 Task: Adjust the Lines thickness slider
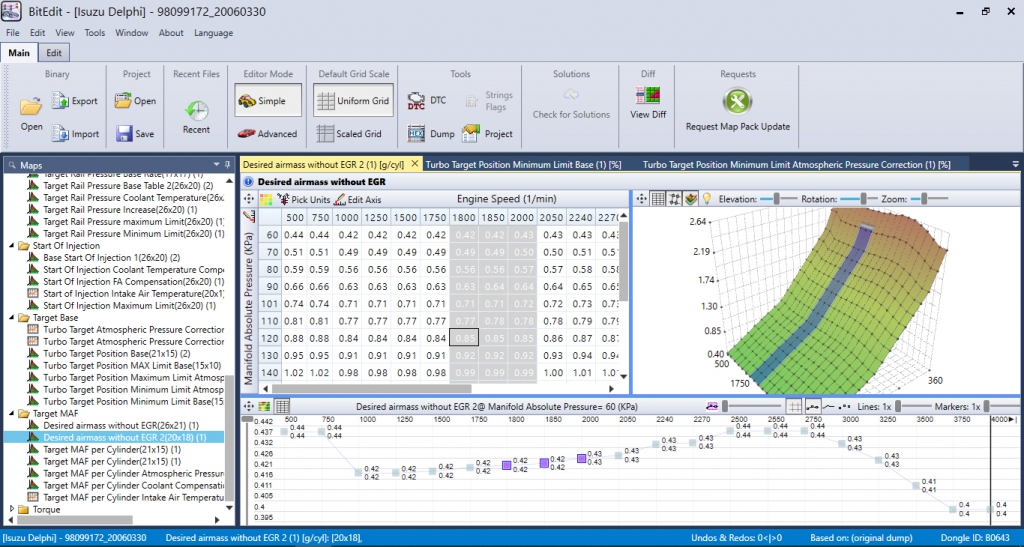(898, 406)
